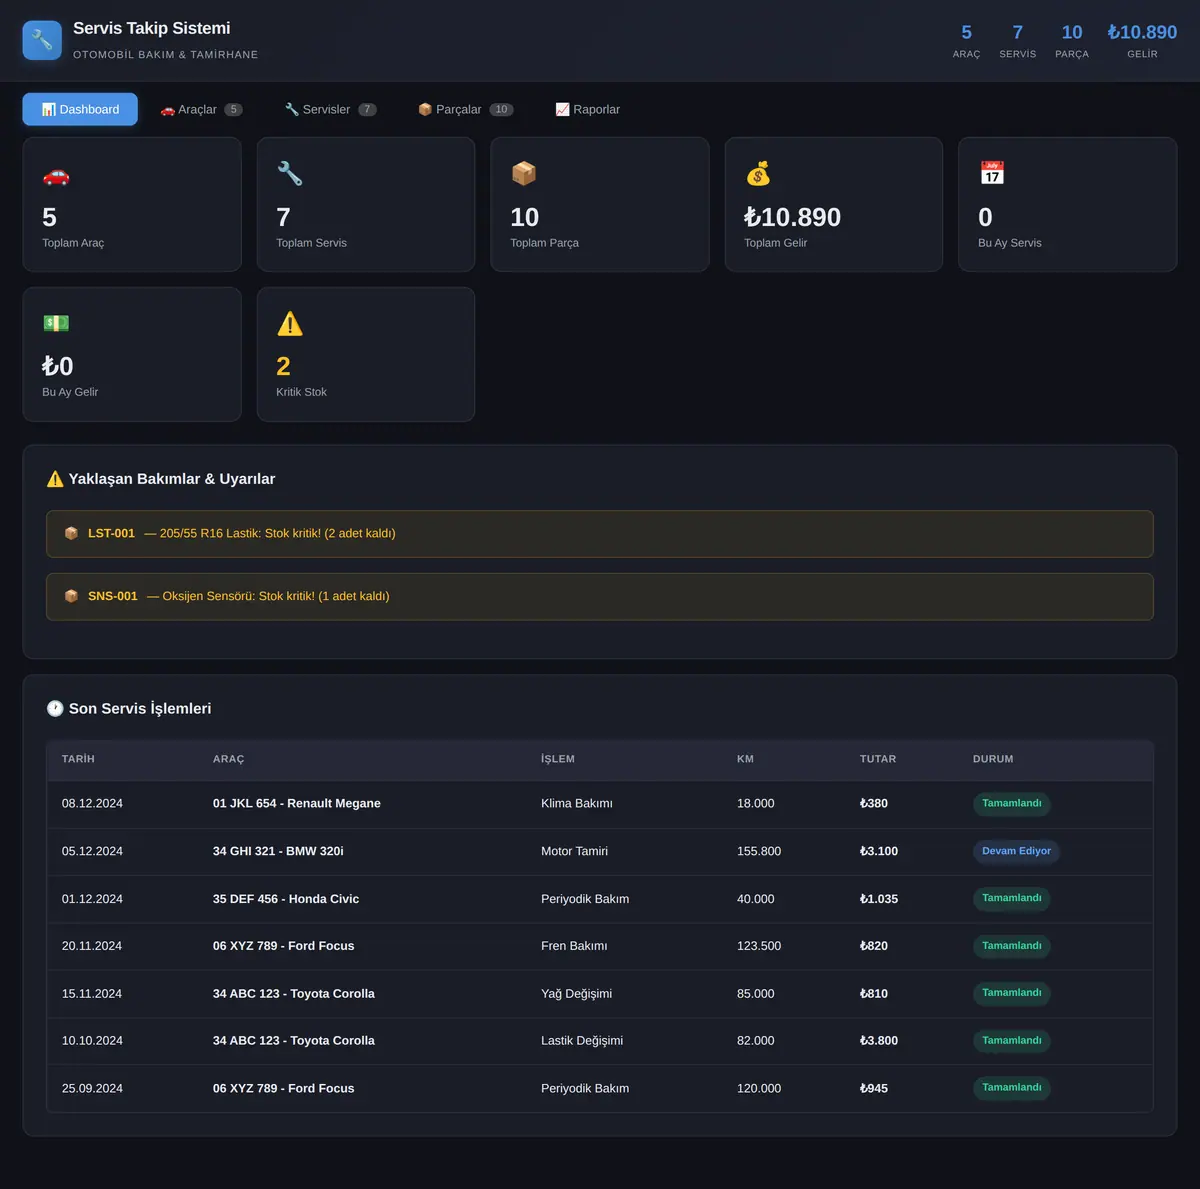Click the Yağ Değişimi service cell

pos(577,994)
